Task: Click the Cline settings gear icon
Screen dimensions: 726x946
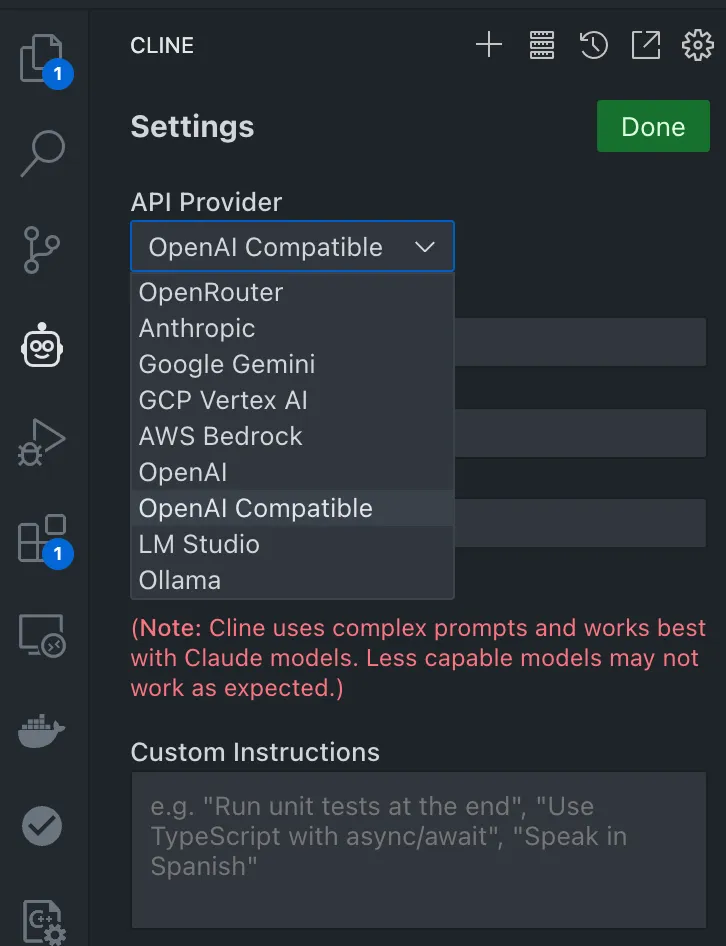Action: pyautogui.click(x=698, y=45)
